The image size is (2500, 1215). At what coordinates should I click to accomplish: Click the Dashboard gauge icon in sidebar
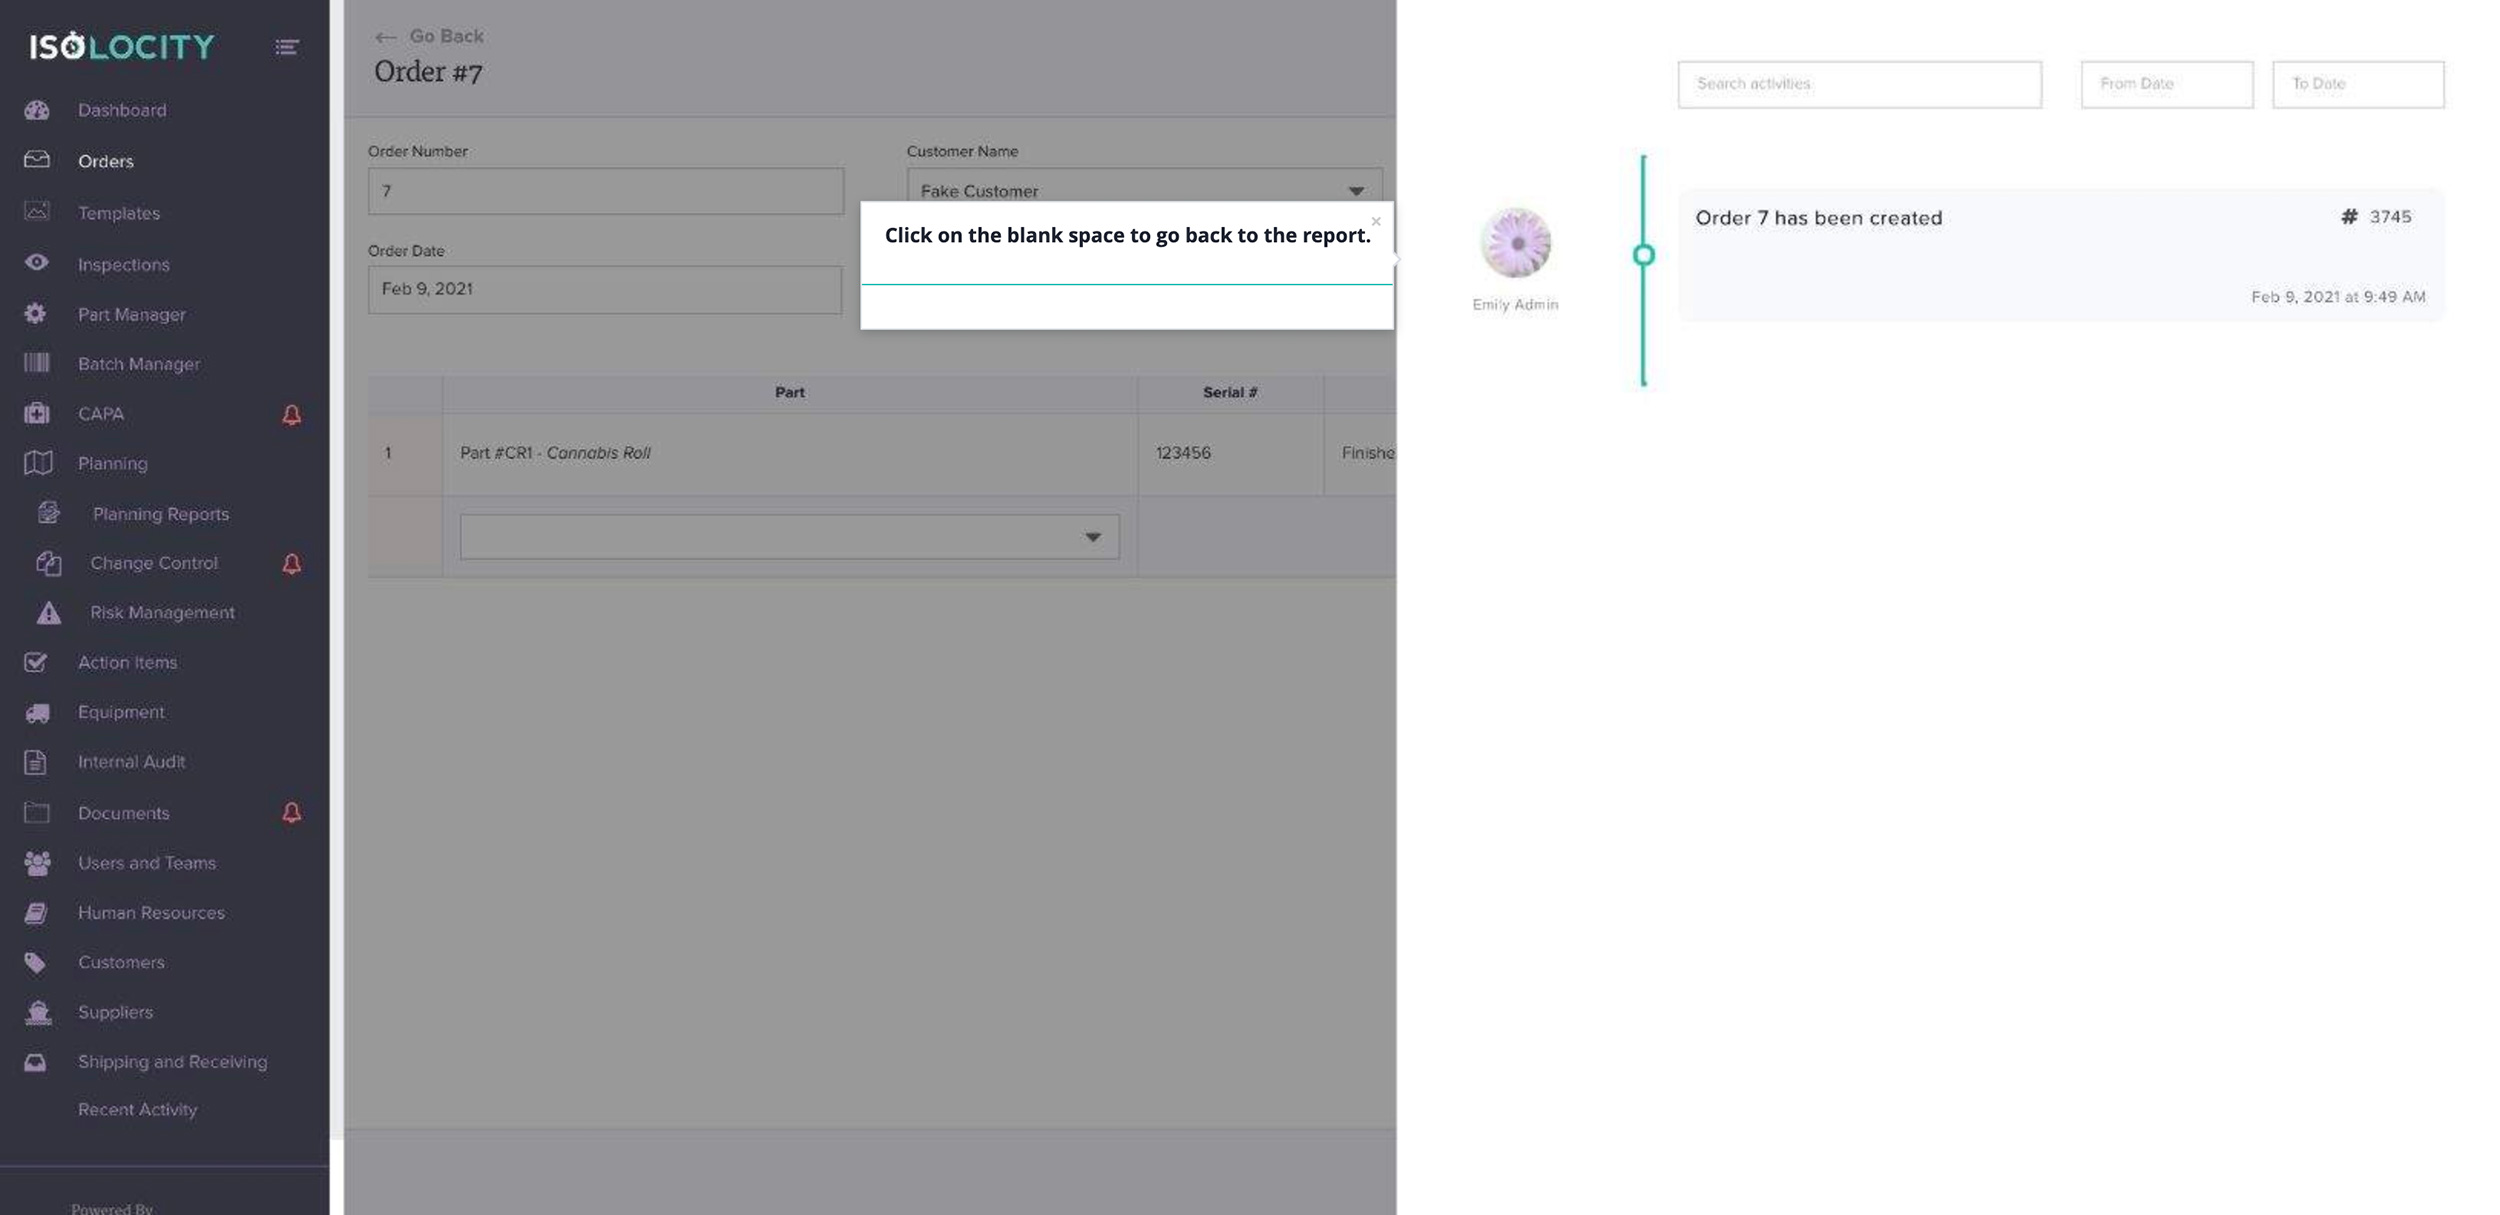tap(37, 110)
